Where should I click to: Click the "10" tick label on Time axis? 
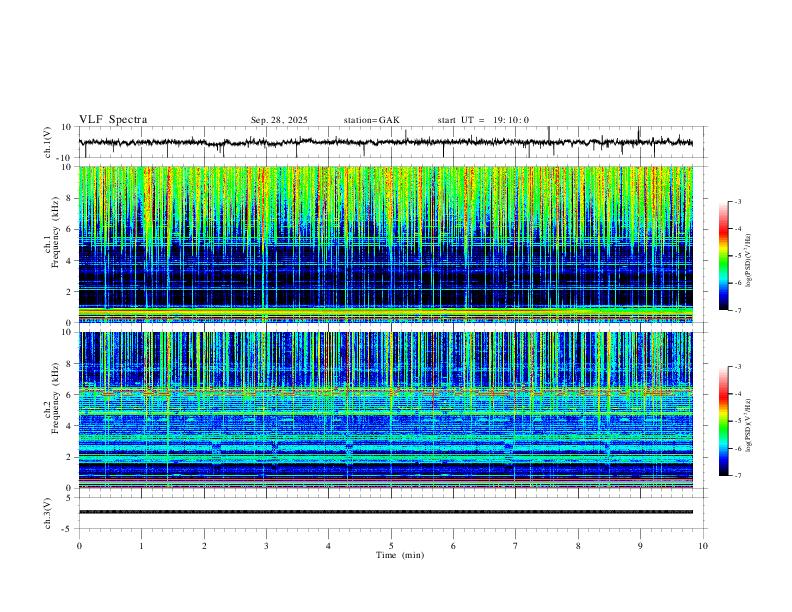coord(703,546)
